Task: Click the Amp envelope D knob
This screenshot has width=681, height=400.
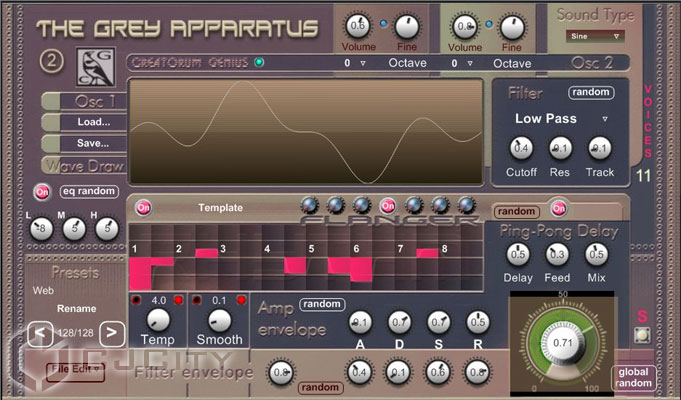Action: coord(399,322)
